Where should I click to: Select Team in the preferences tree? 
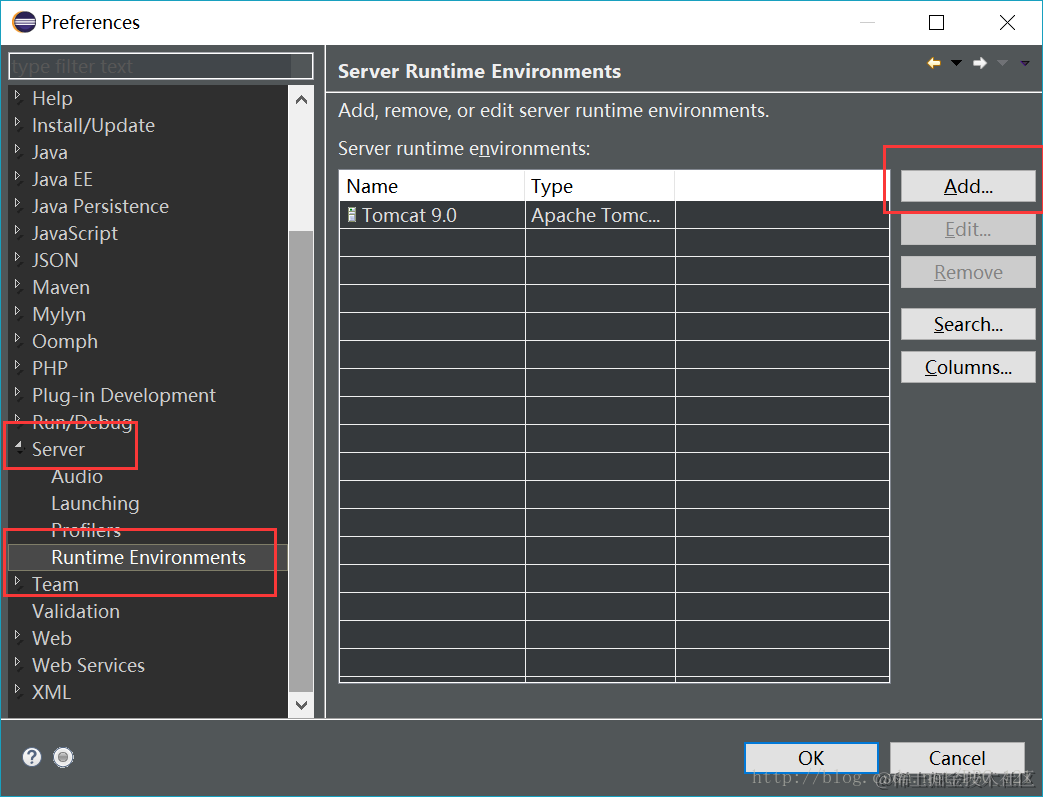[x=55, y=584]
